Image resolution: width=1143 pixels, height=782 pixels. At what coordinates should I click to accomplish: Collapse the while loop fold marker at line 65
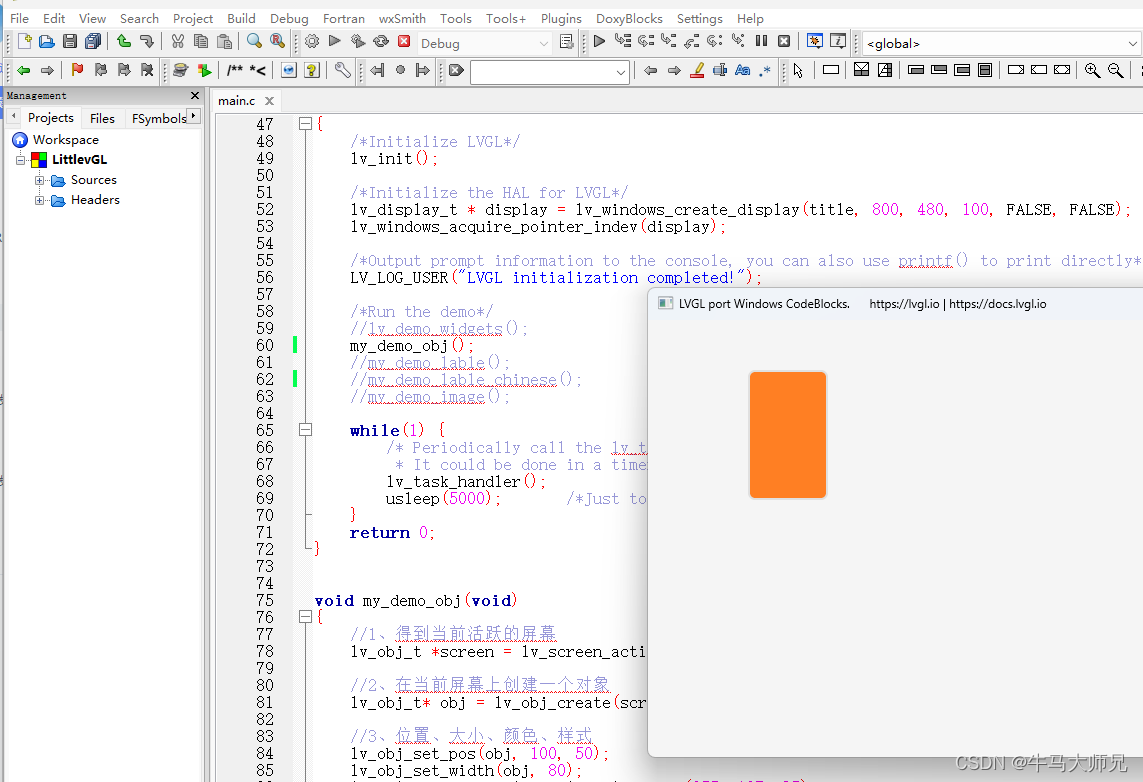point(305,430)
